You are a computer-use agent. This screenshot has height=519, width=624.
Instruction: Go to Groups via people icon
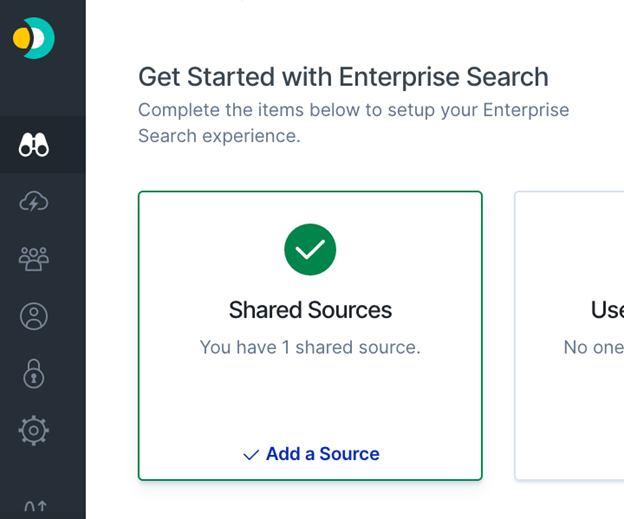click(x=34, y=259)
